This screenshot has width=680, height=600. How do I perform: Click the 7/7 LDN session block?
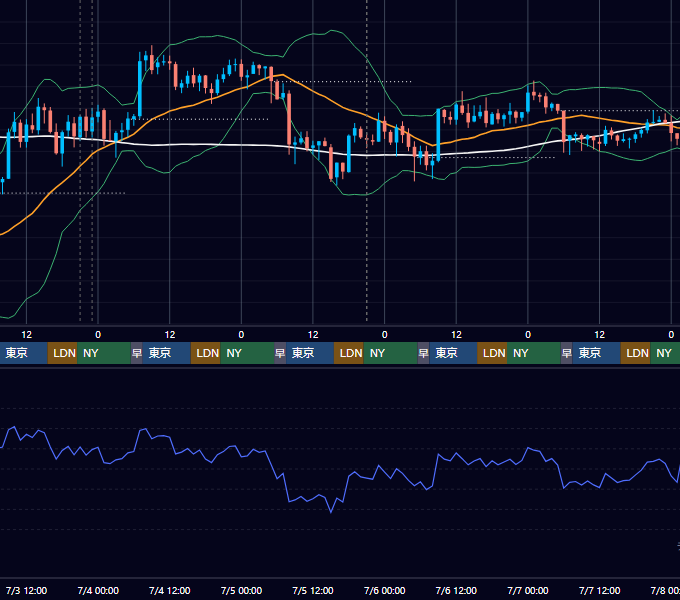(635, 353)
